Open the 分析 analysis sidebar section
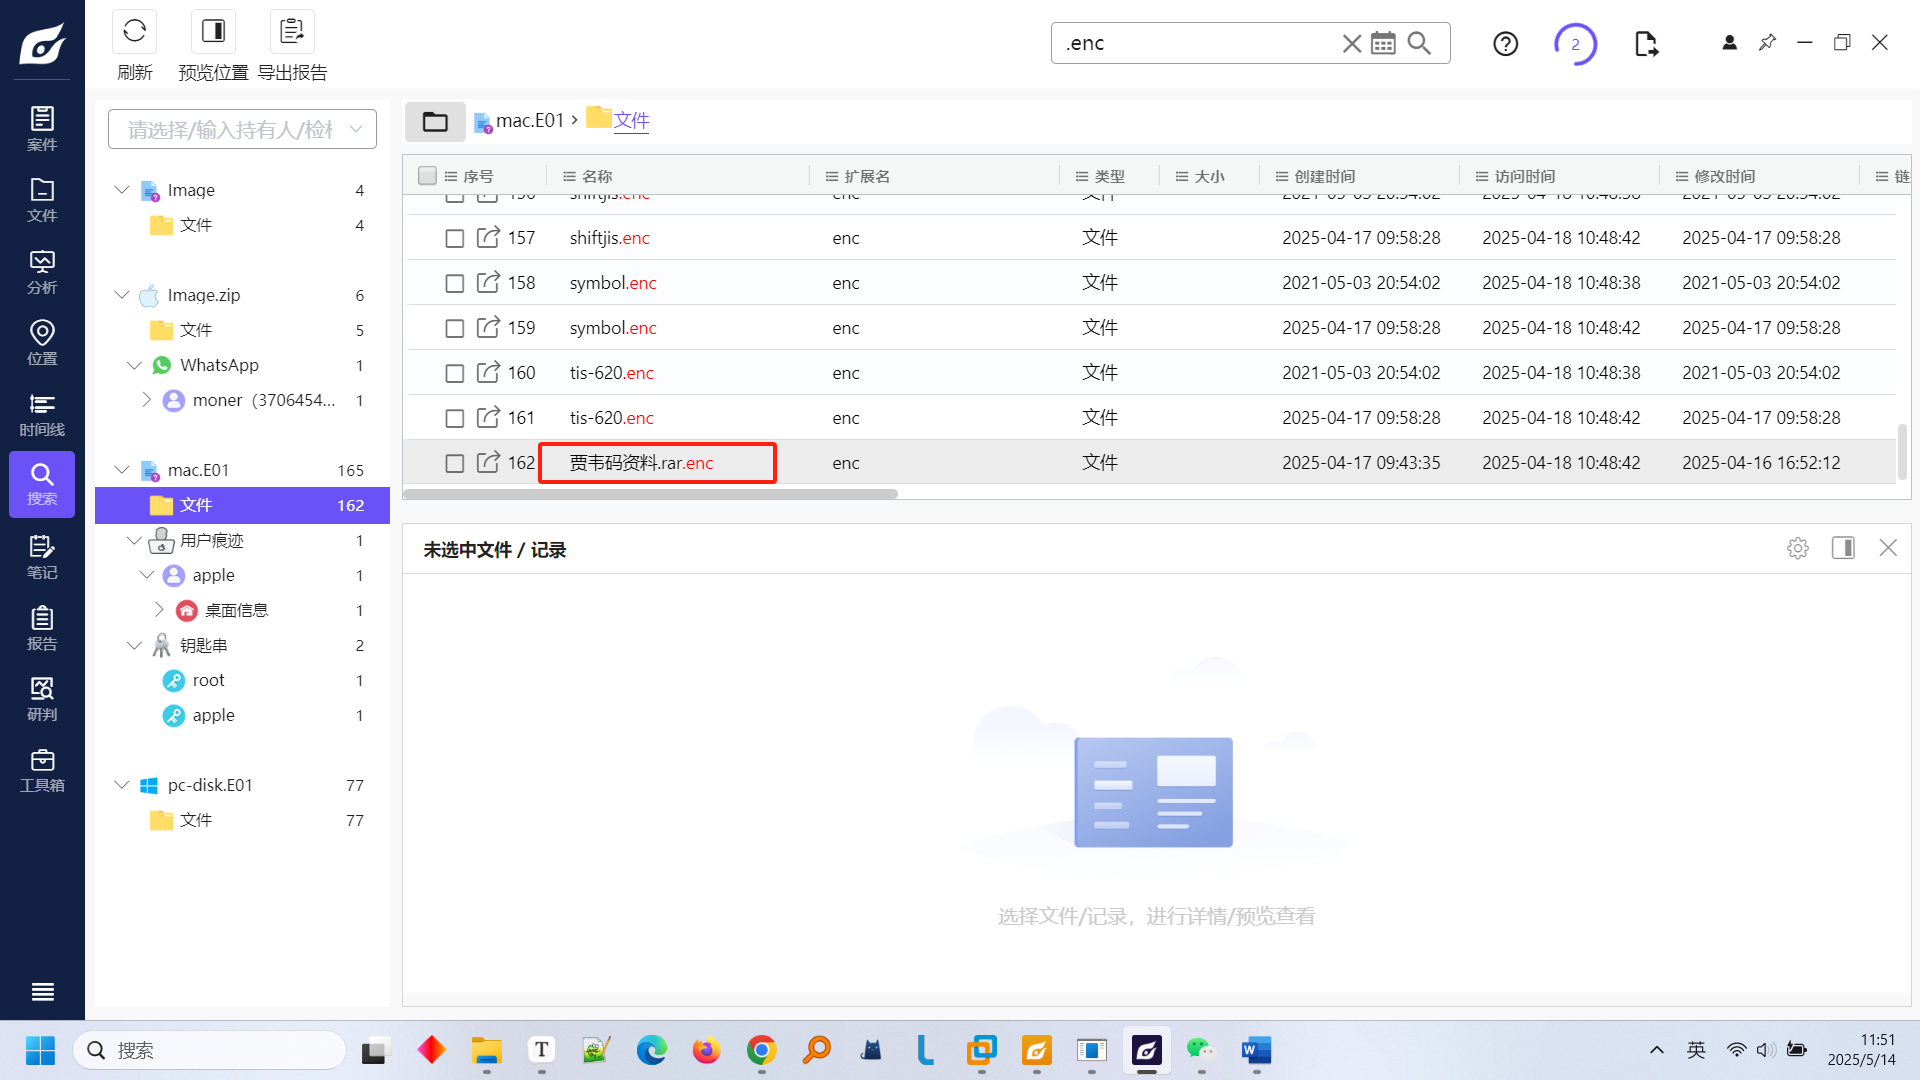The width and height of the screenshot is (1920, 1080). (42, 272)
